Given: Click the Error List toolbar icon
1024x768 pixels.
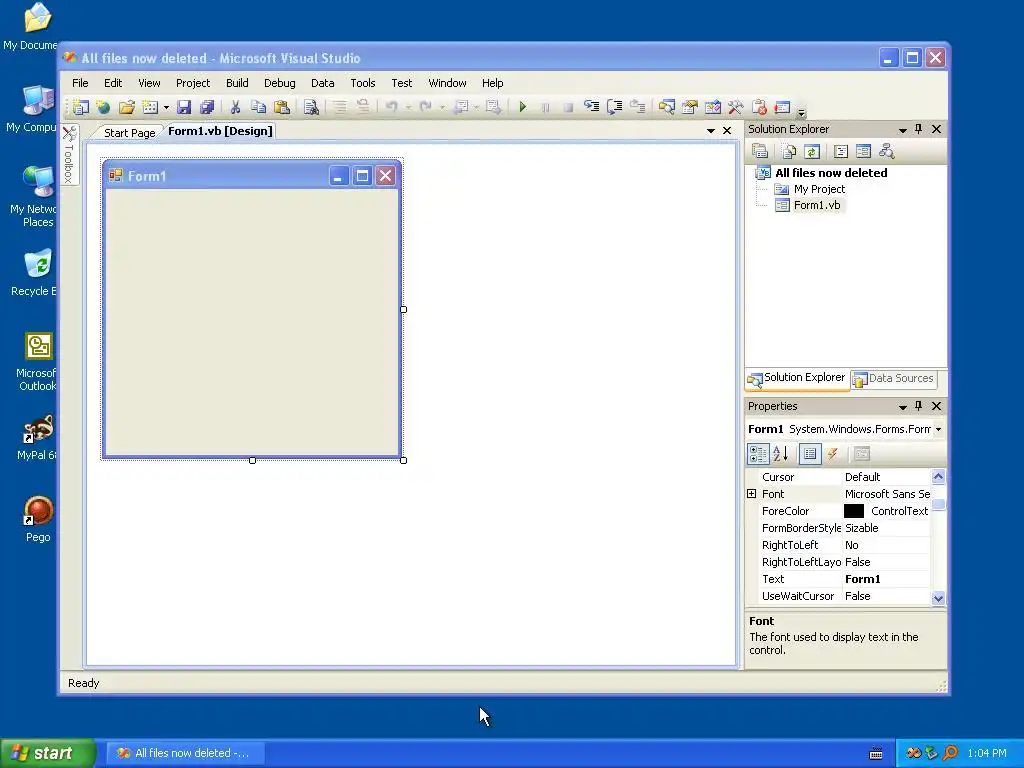Looking at the screenshot, I should point(759,107).
